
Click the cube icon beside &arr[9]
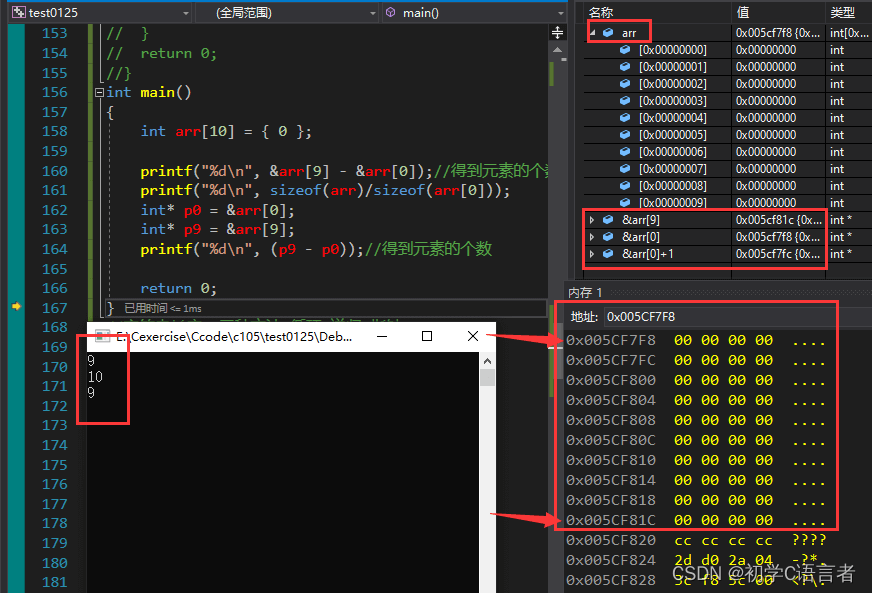point(608,220)
